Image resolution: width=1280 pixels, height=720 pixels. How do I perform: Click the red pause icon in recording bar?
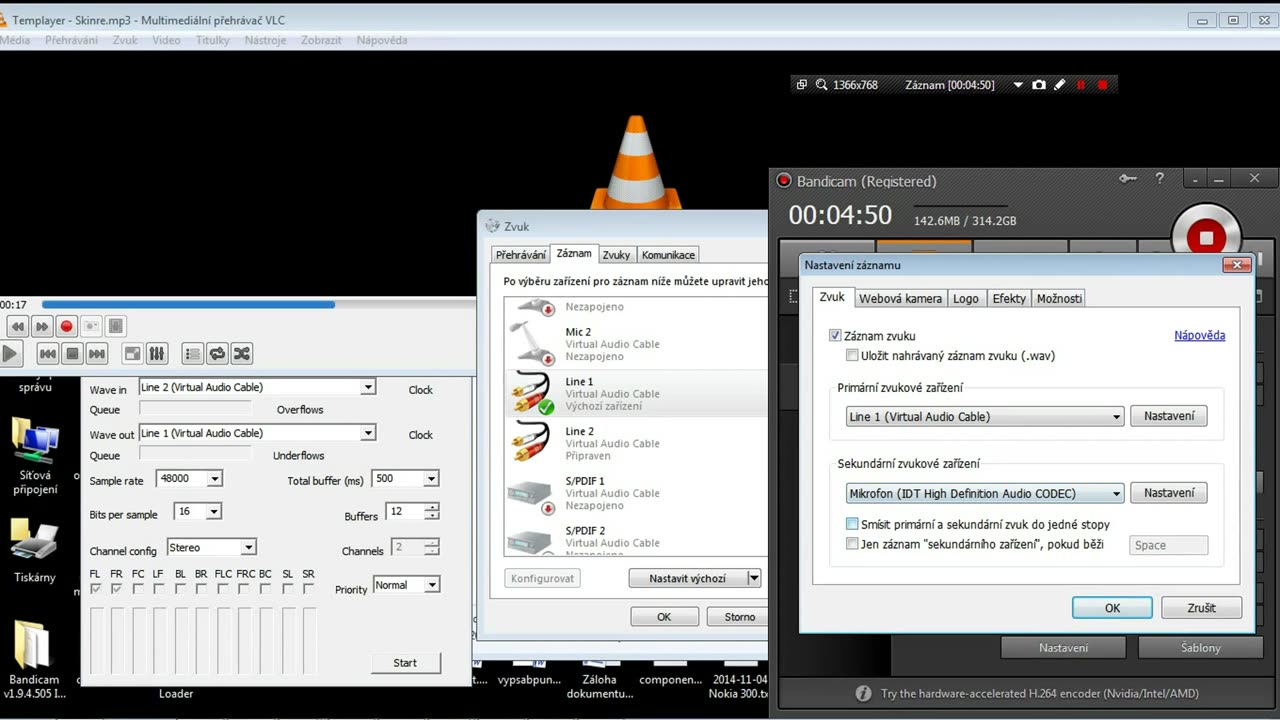click(x=1081, y=85)
